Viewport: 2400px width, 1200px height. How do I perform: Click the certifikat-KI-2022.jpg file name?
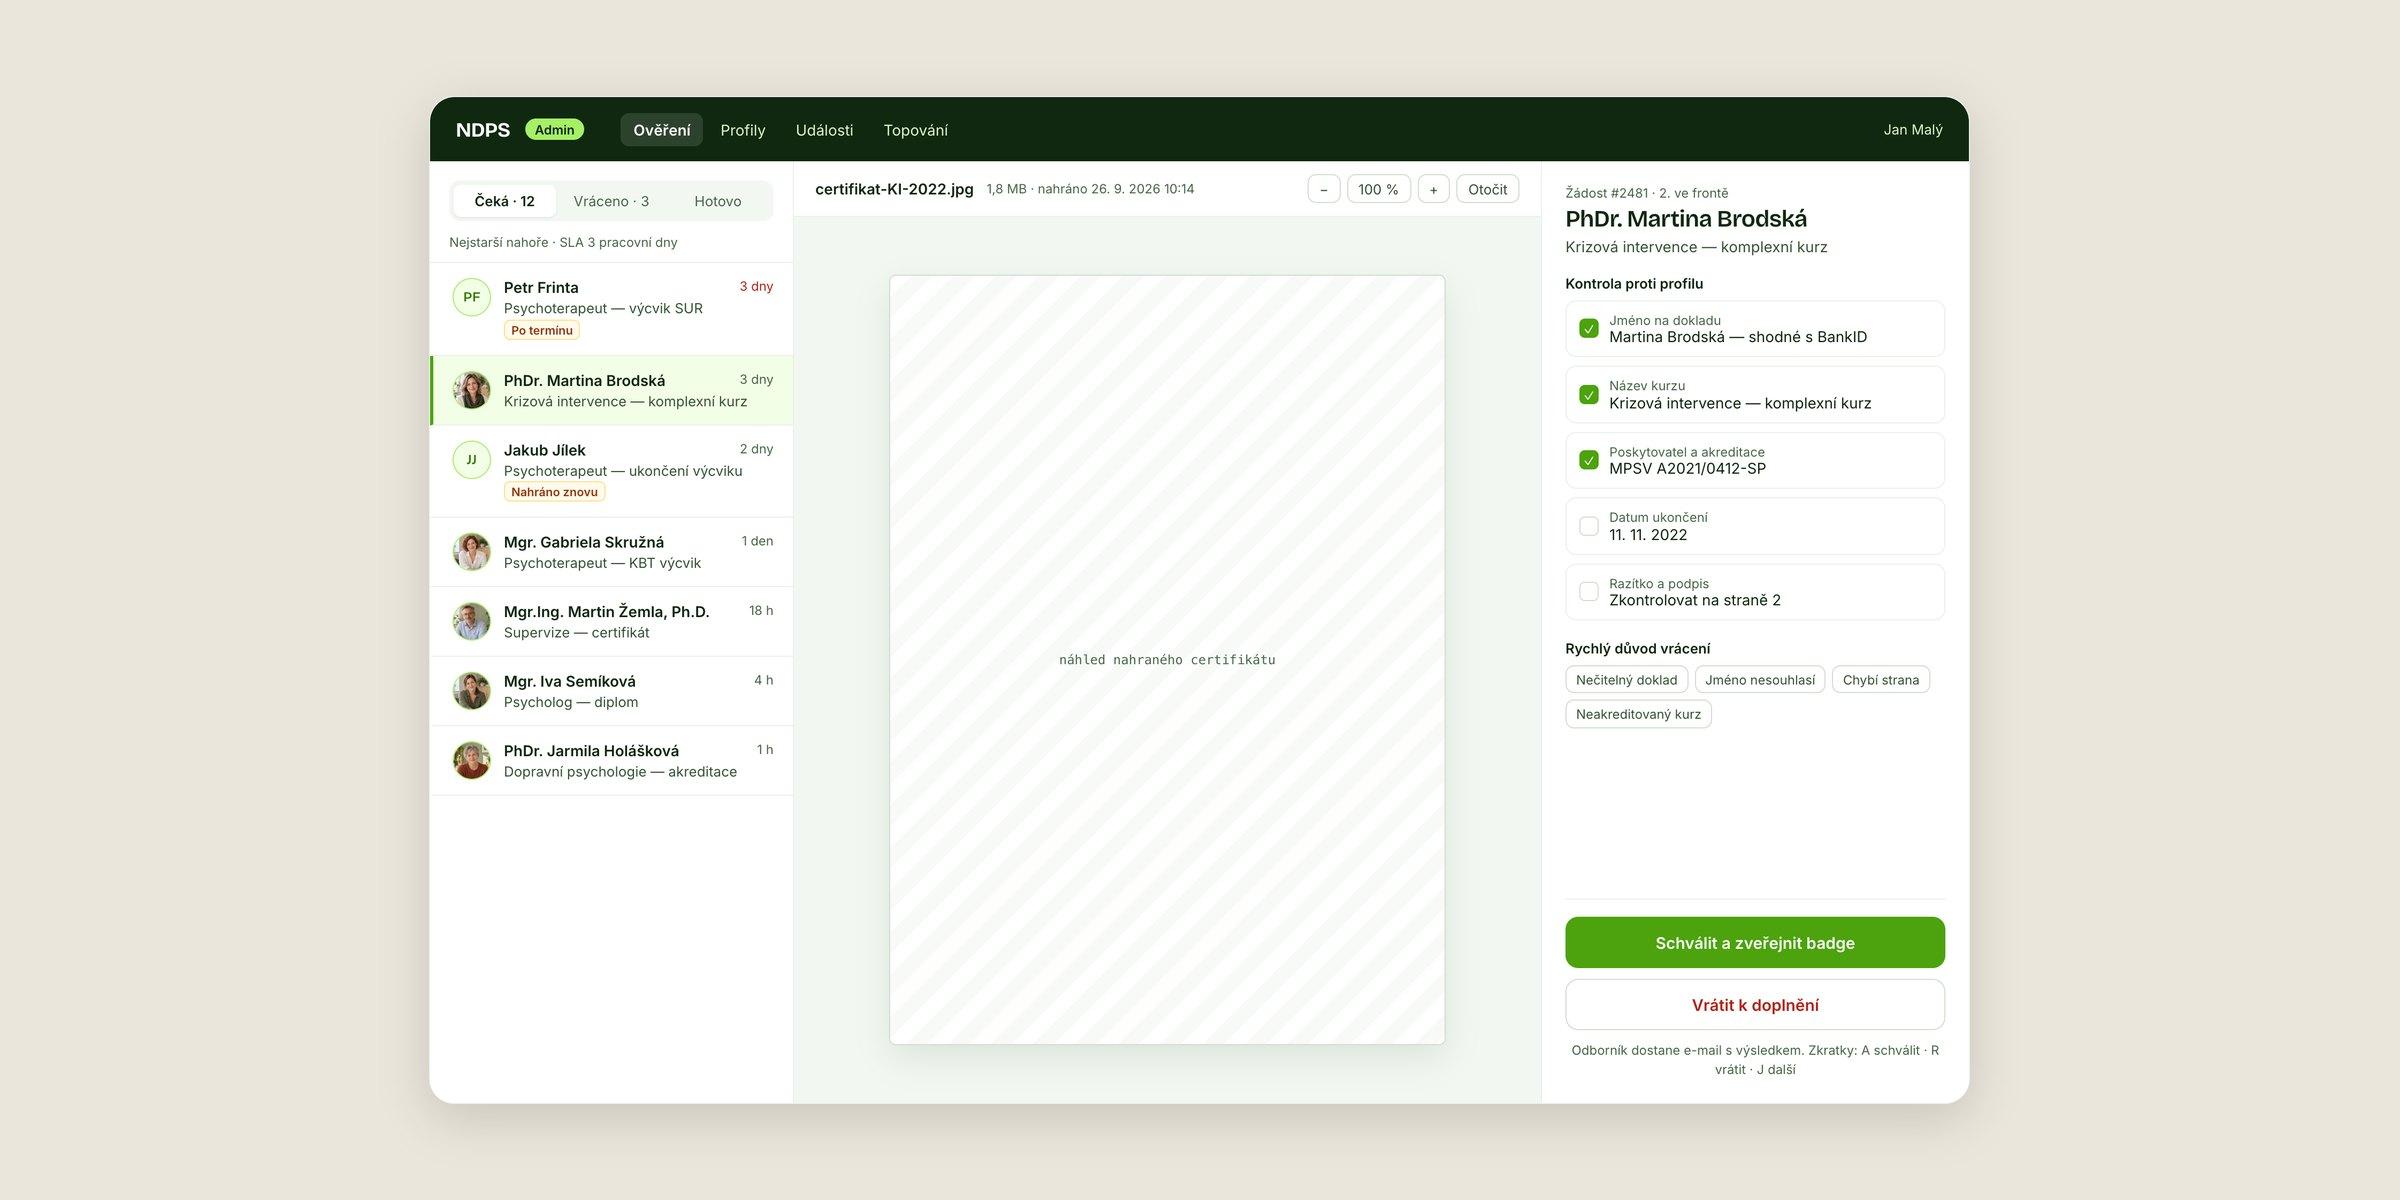tap(894, 189)
